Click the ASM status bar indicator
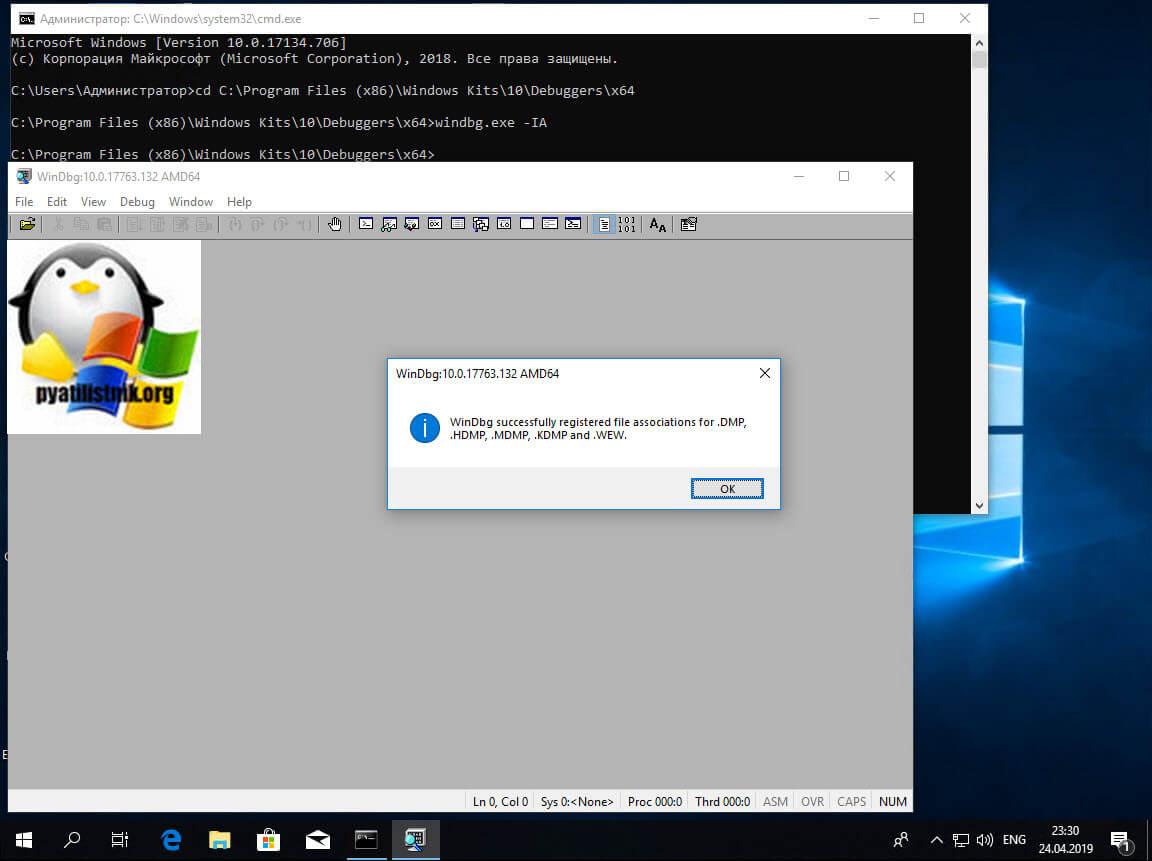This screenshot has height=861, width=1152. (775, 801)
